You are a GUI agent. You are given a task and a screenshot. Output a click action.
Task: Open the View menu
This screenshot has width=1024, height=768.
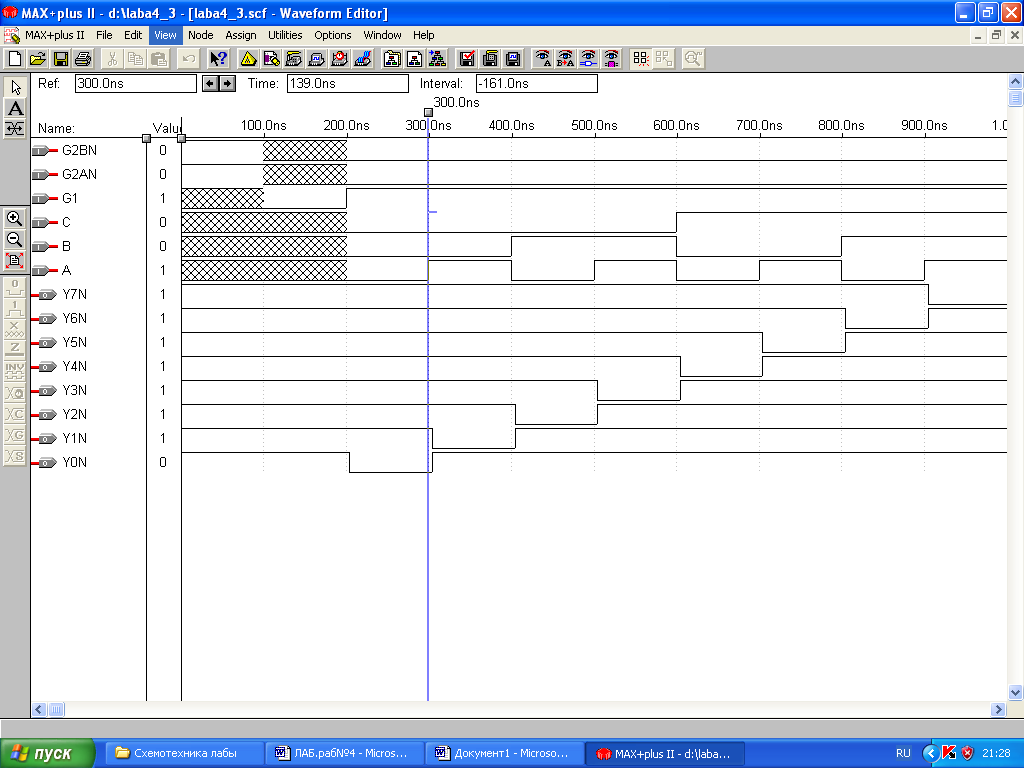pos(165,35)
